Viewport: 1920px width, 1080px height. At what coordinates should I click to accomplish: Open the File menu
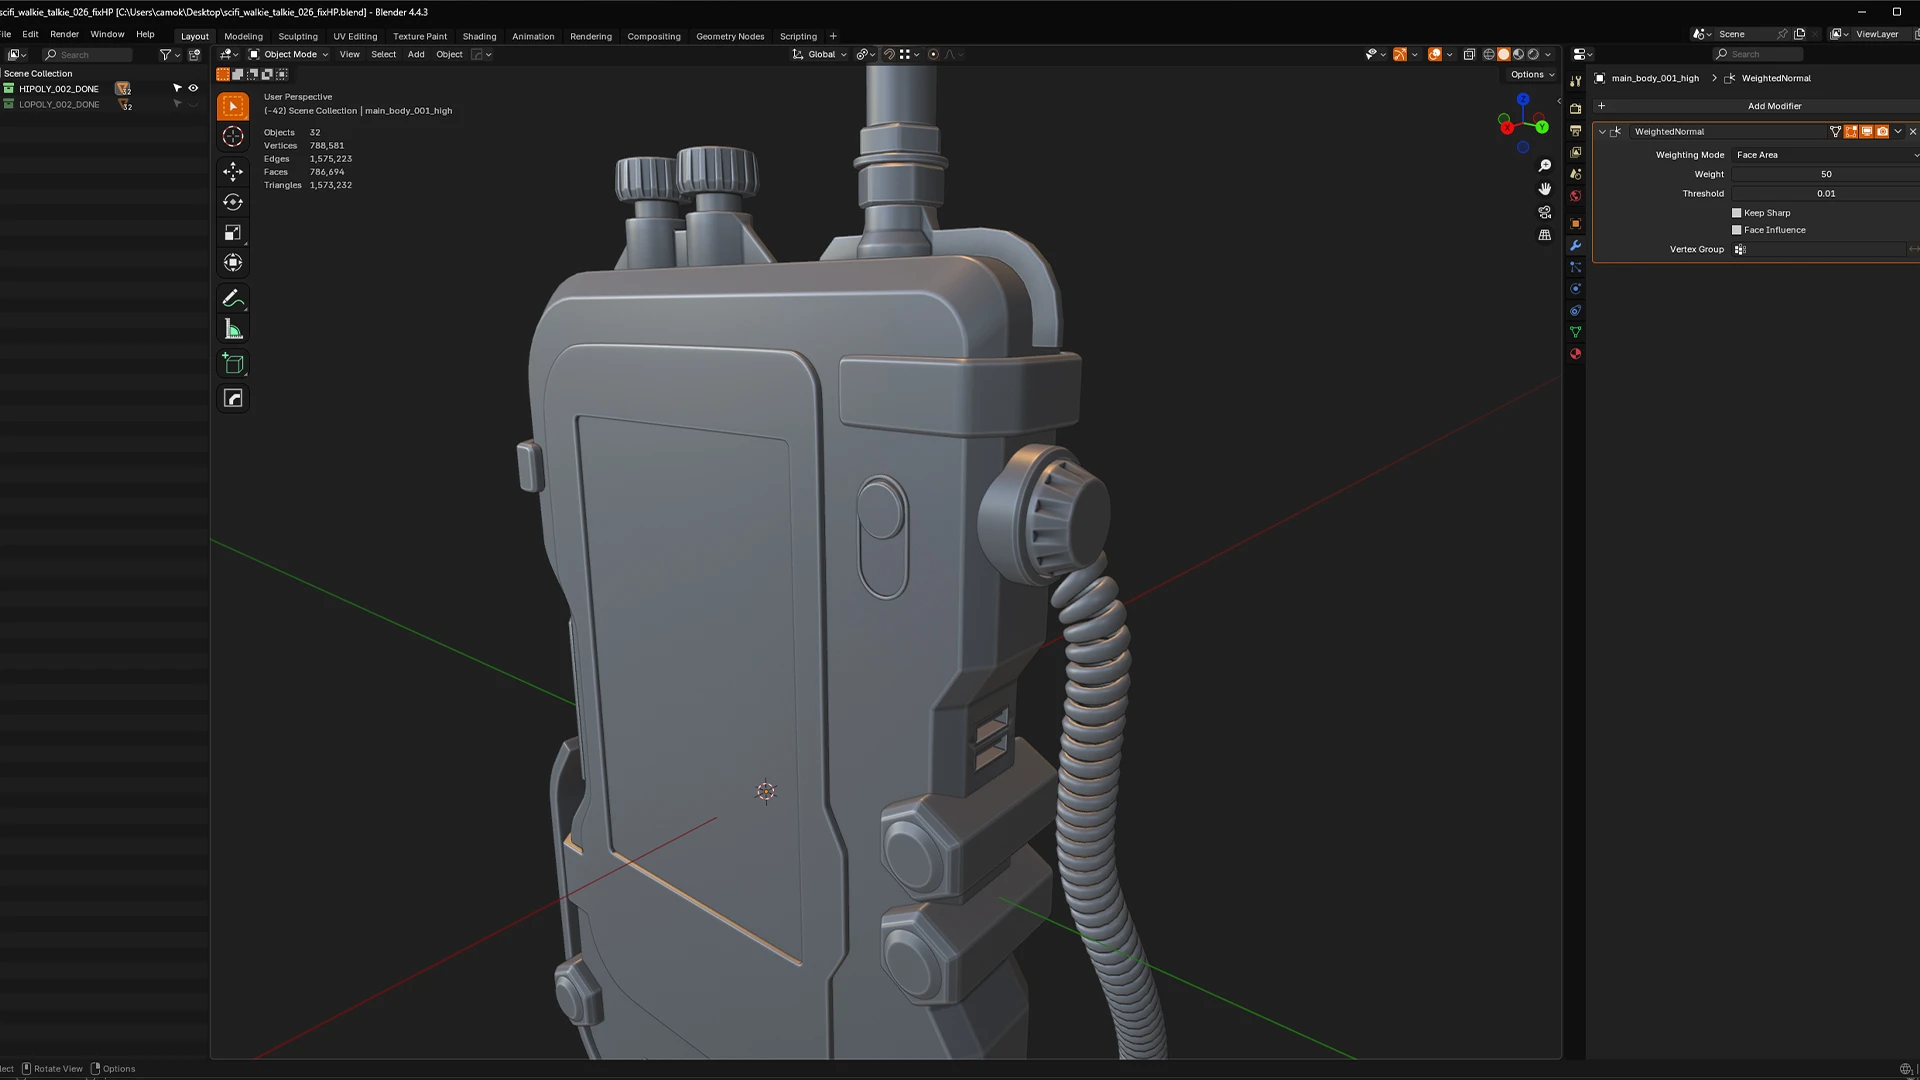[x=5, y=34]
